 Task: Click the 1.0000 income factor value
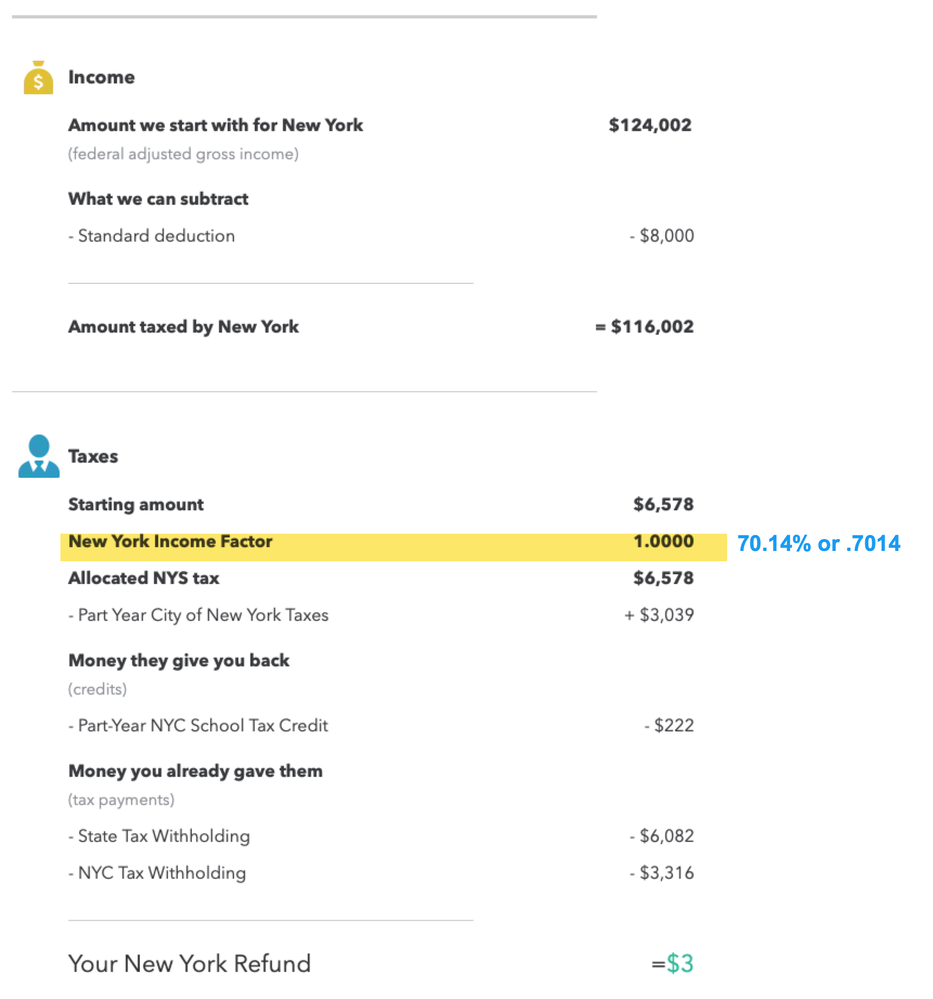coord(663,541)
